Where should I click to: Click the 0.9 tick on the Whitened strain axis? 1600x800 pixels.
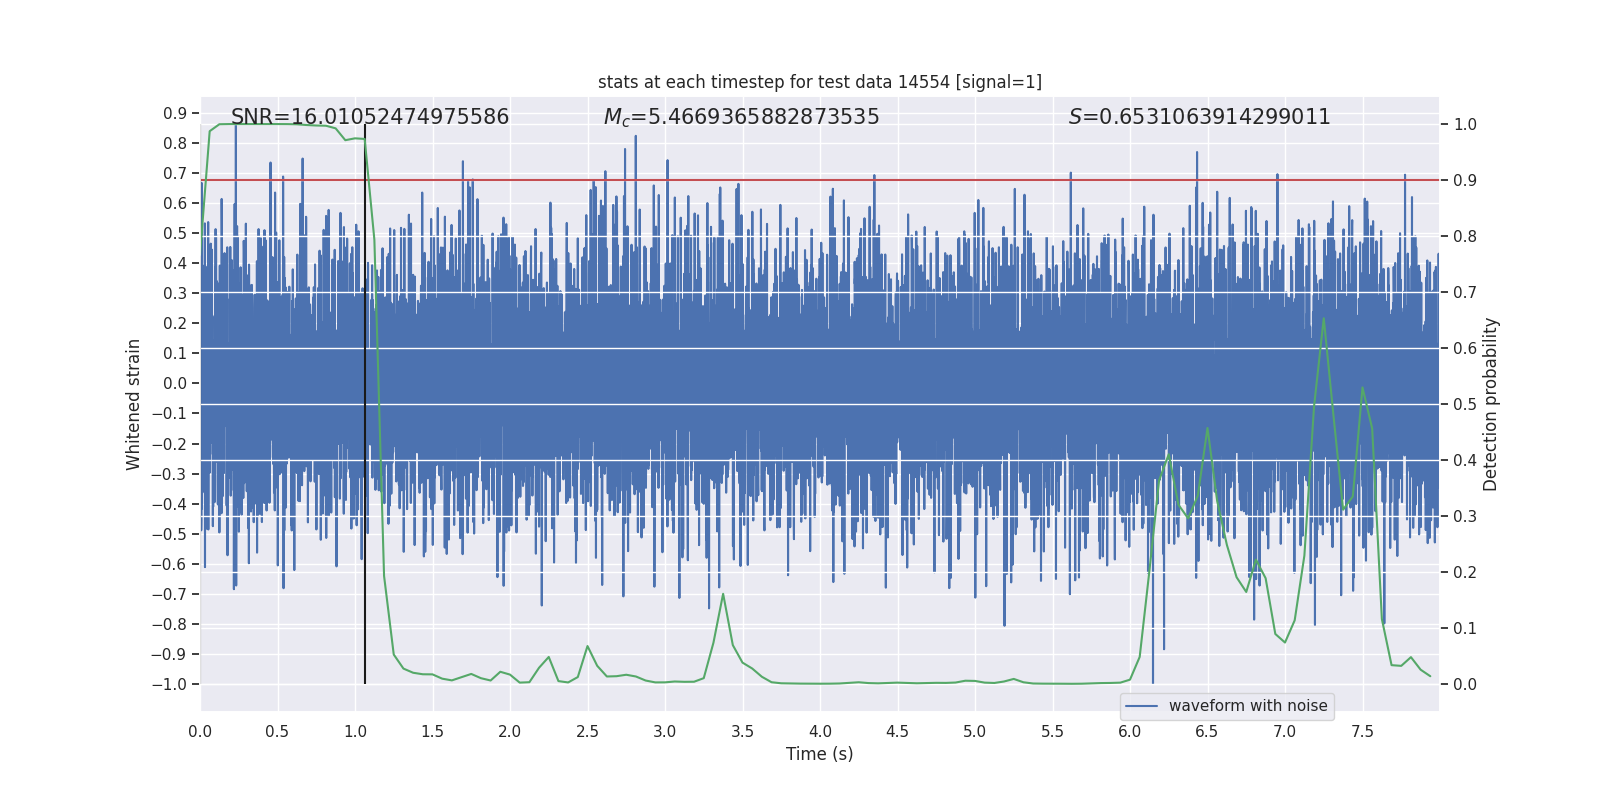click(175, 113)
